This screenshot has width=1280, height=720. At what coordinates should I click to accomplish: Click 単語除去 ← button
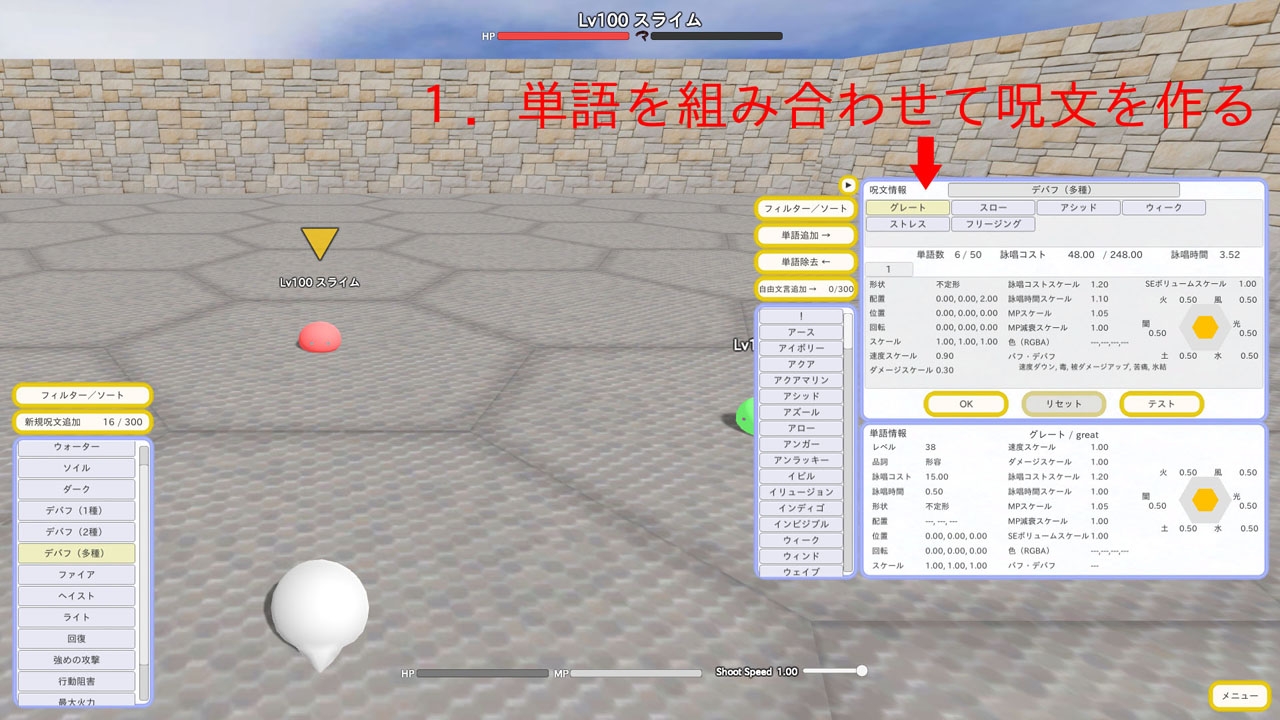pyautogui.click(x=806, y=261)
